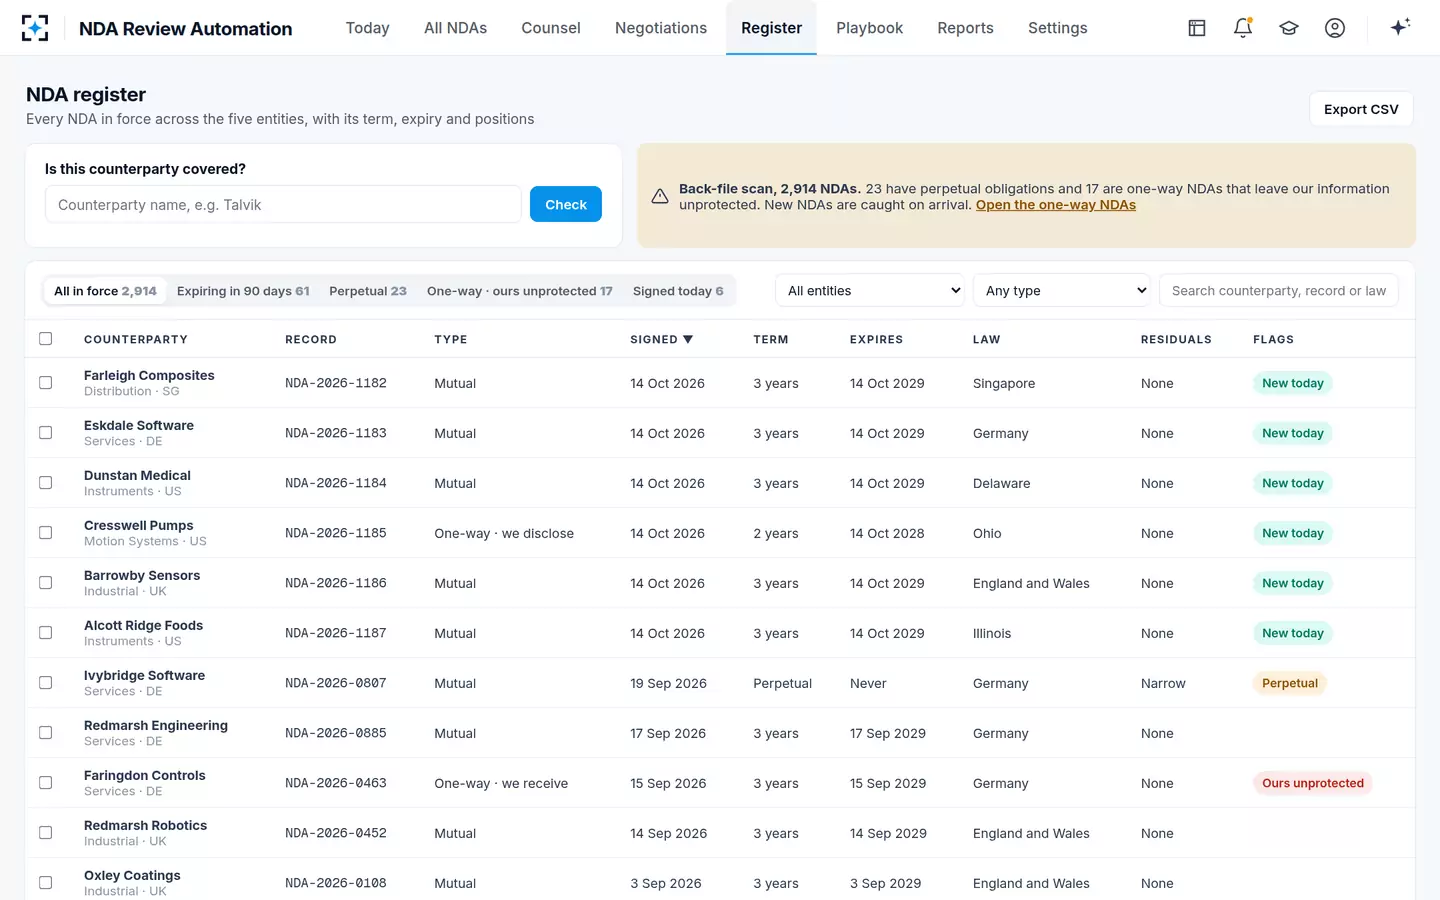Focus the Counterparty name input field
Viewport: 1440px width, 900px height.
click(x=283, y=204)
